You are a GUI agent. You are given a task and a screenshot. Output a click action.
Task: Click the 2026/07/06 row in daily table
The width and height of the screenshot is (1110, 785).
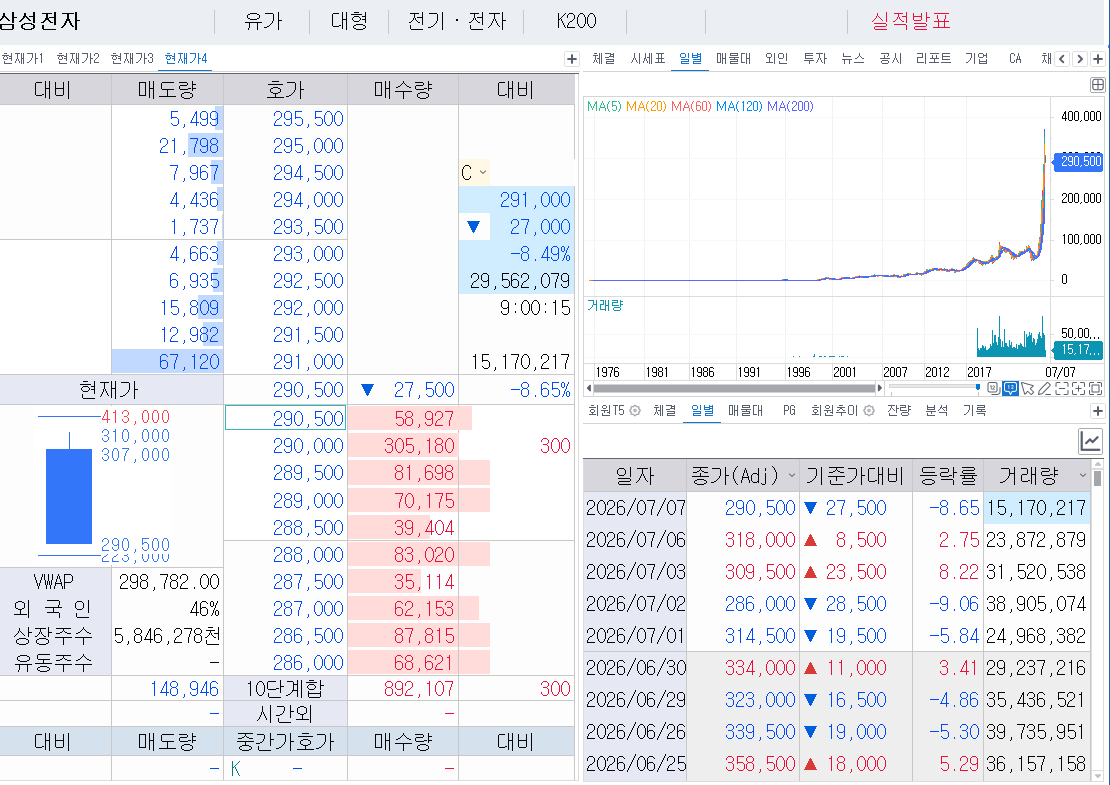(x=836, y=540)
